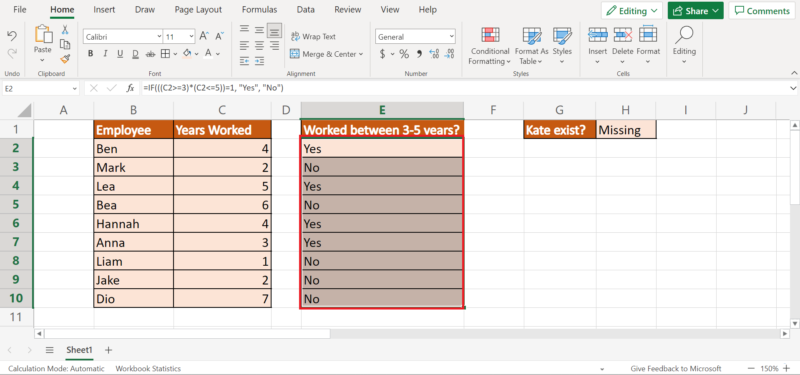Open cell Styles gallery
Screen dimensions: 800x375
pos(562,45)
